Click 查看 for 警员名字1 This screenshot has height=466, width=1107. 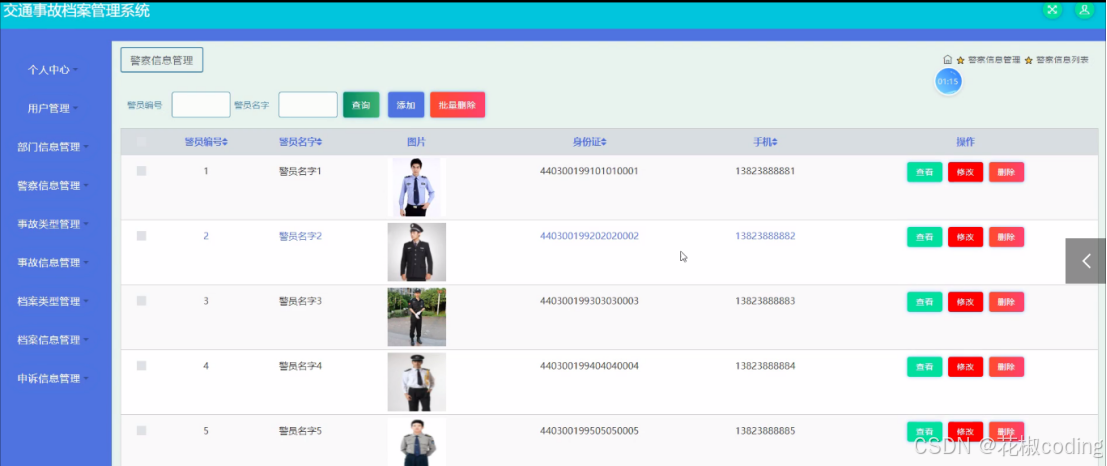(924, 172)
